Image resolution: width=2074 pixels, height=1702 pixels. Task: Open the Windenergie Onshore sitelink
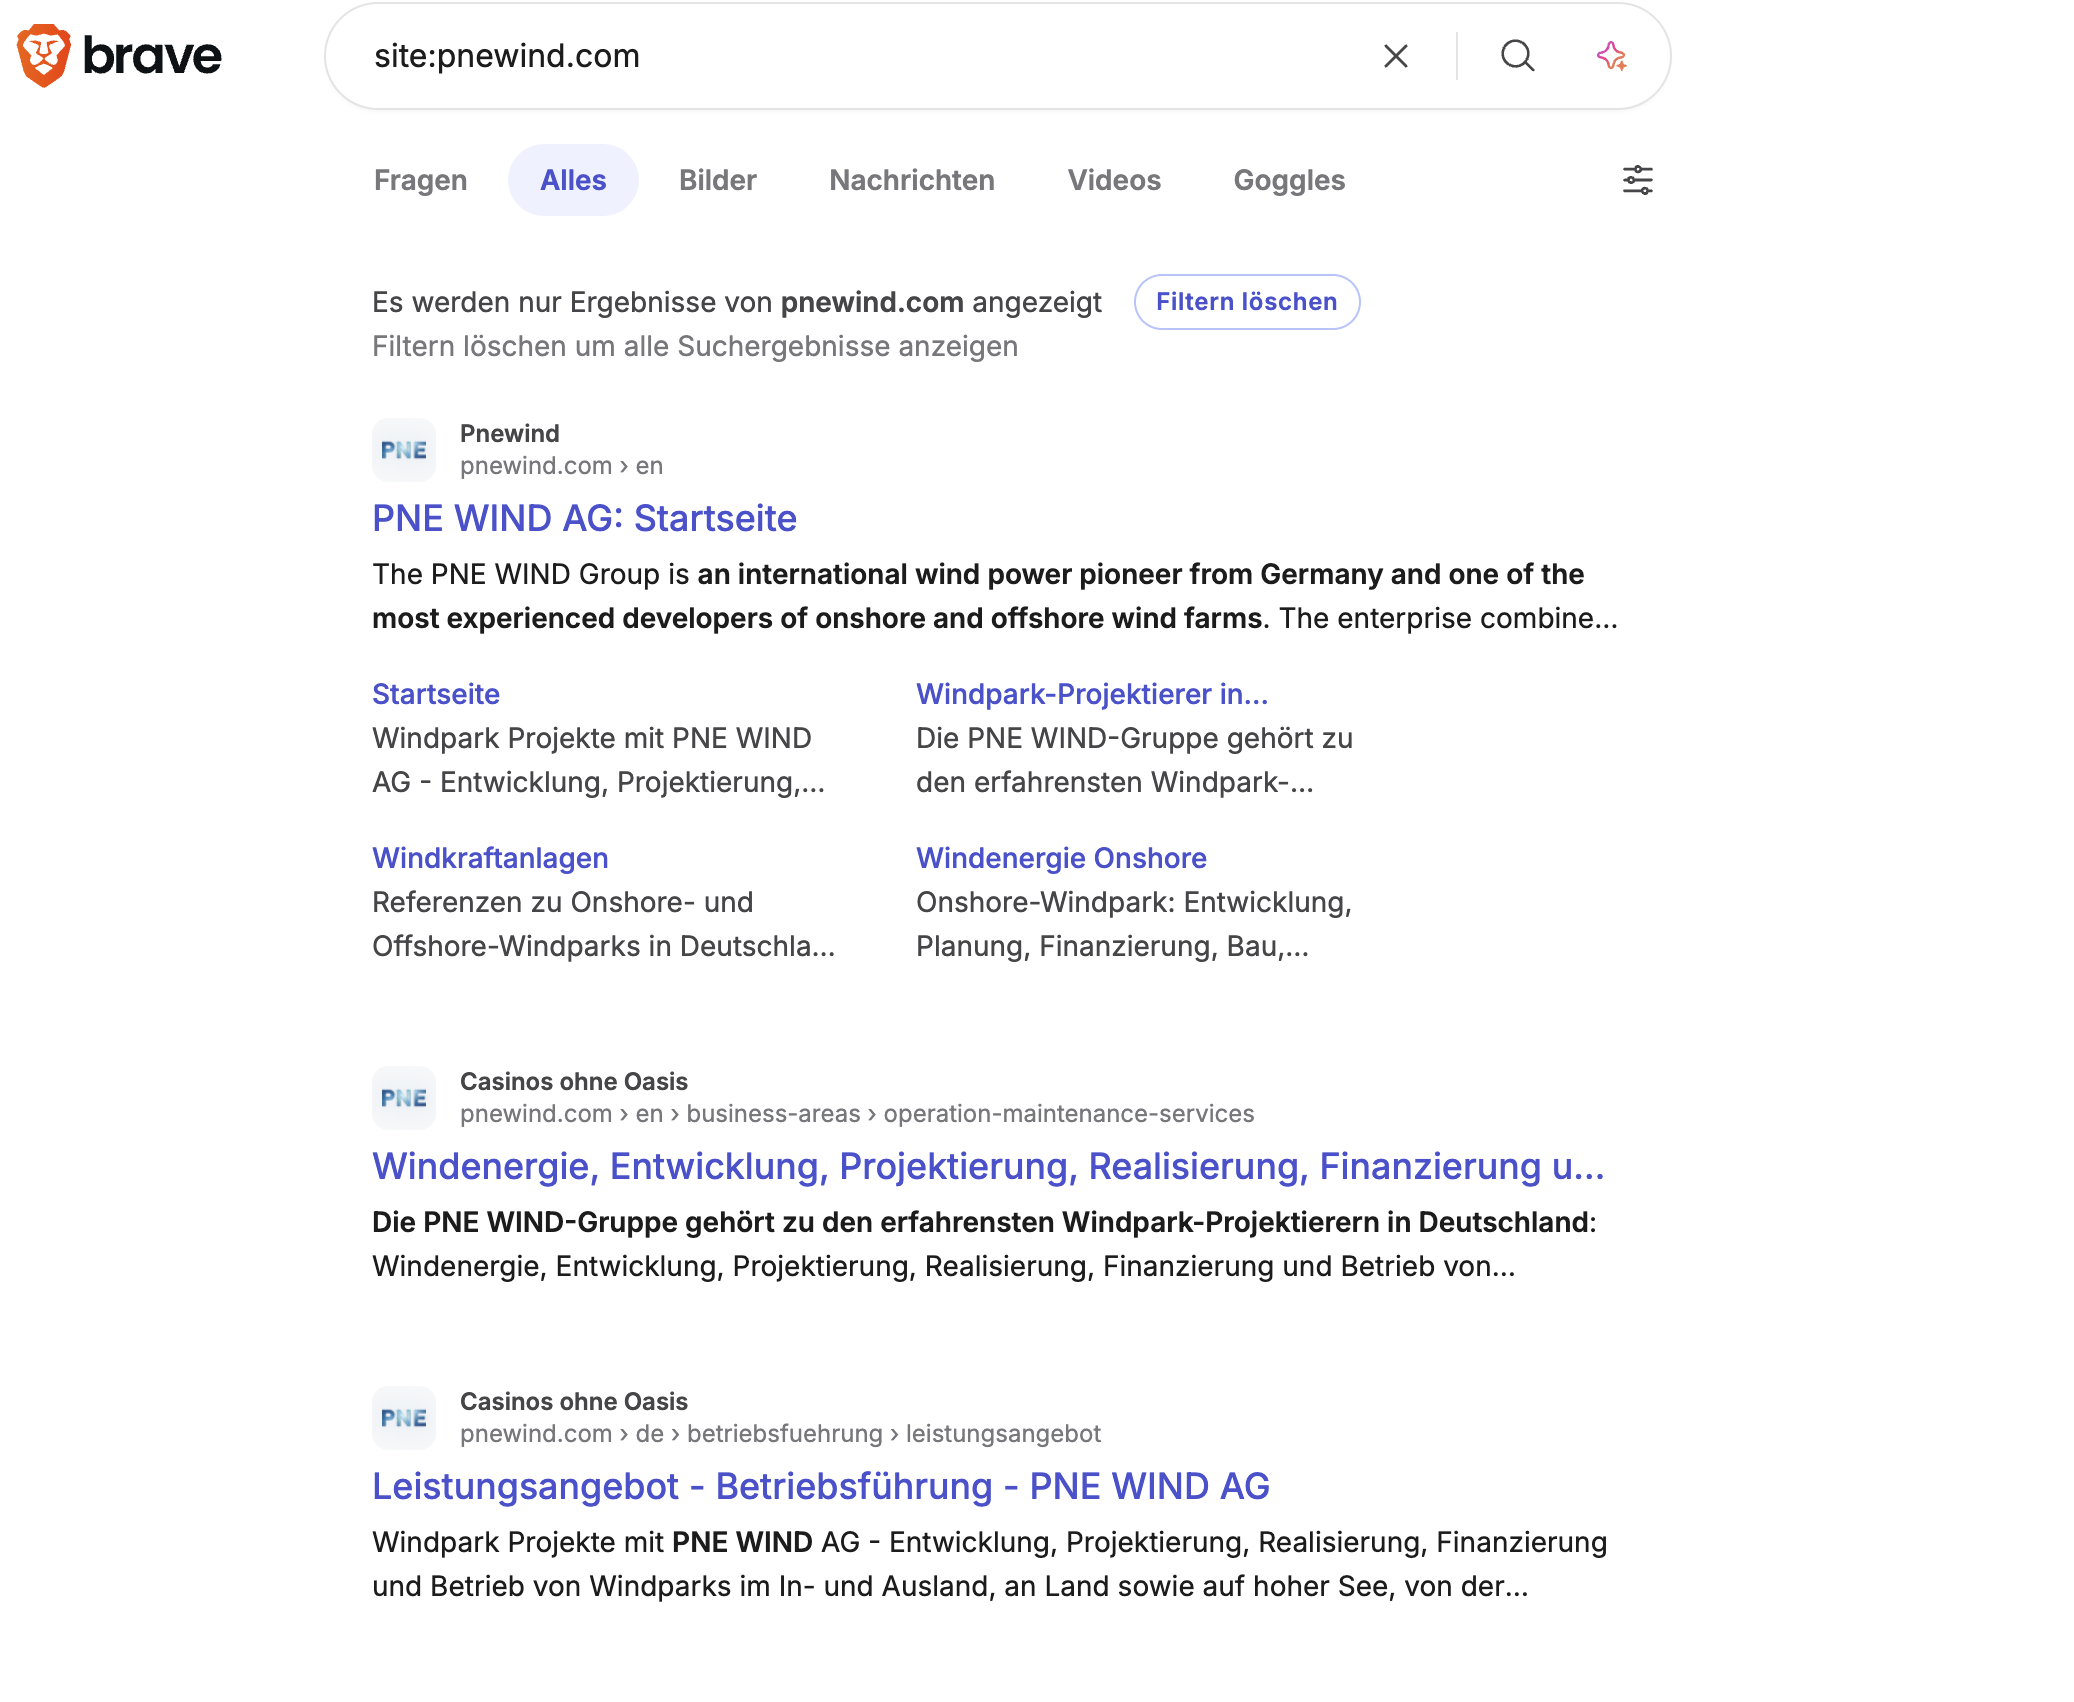[1061, 858]
